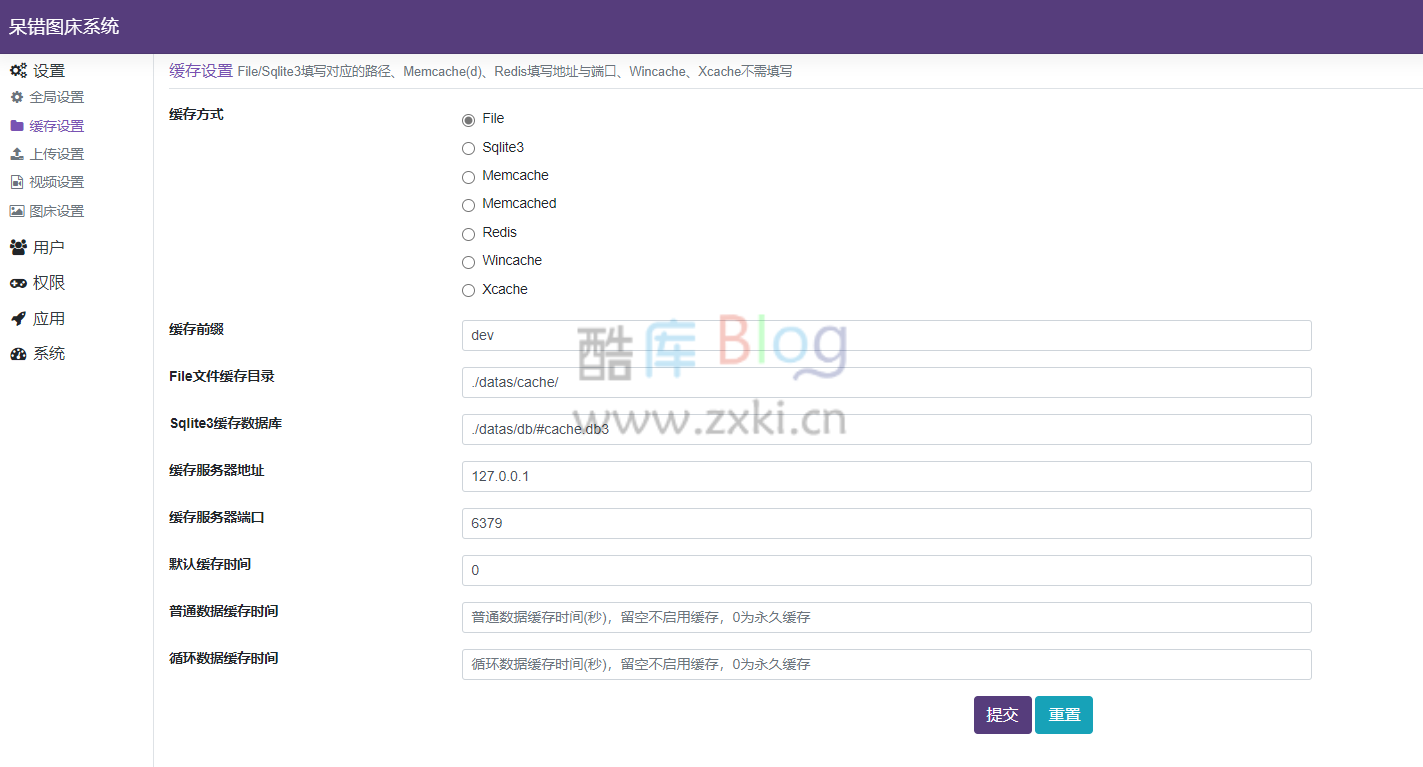The image size is (1423, 767).
Task: Open 用户 via the users icon
Action: pyautogui.click(x=17, y=246)
